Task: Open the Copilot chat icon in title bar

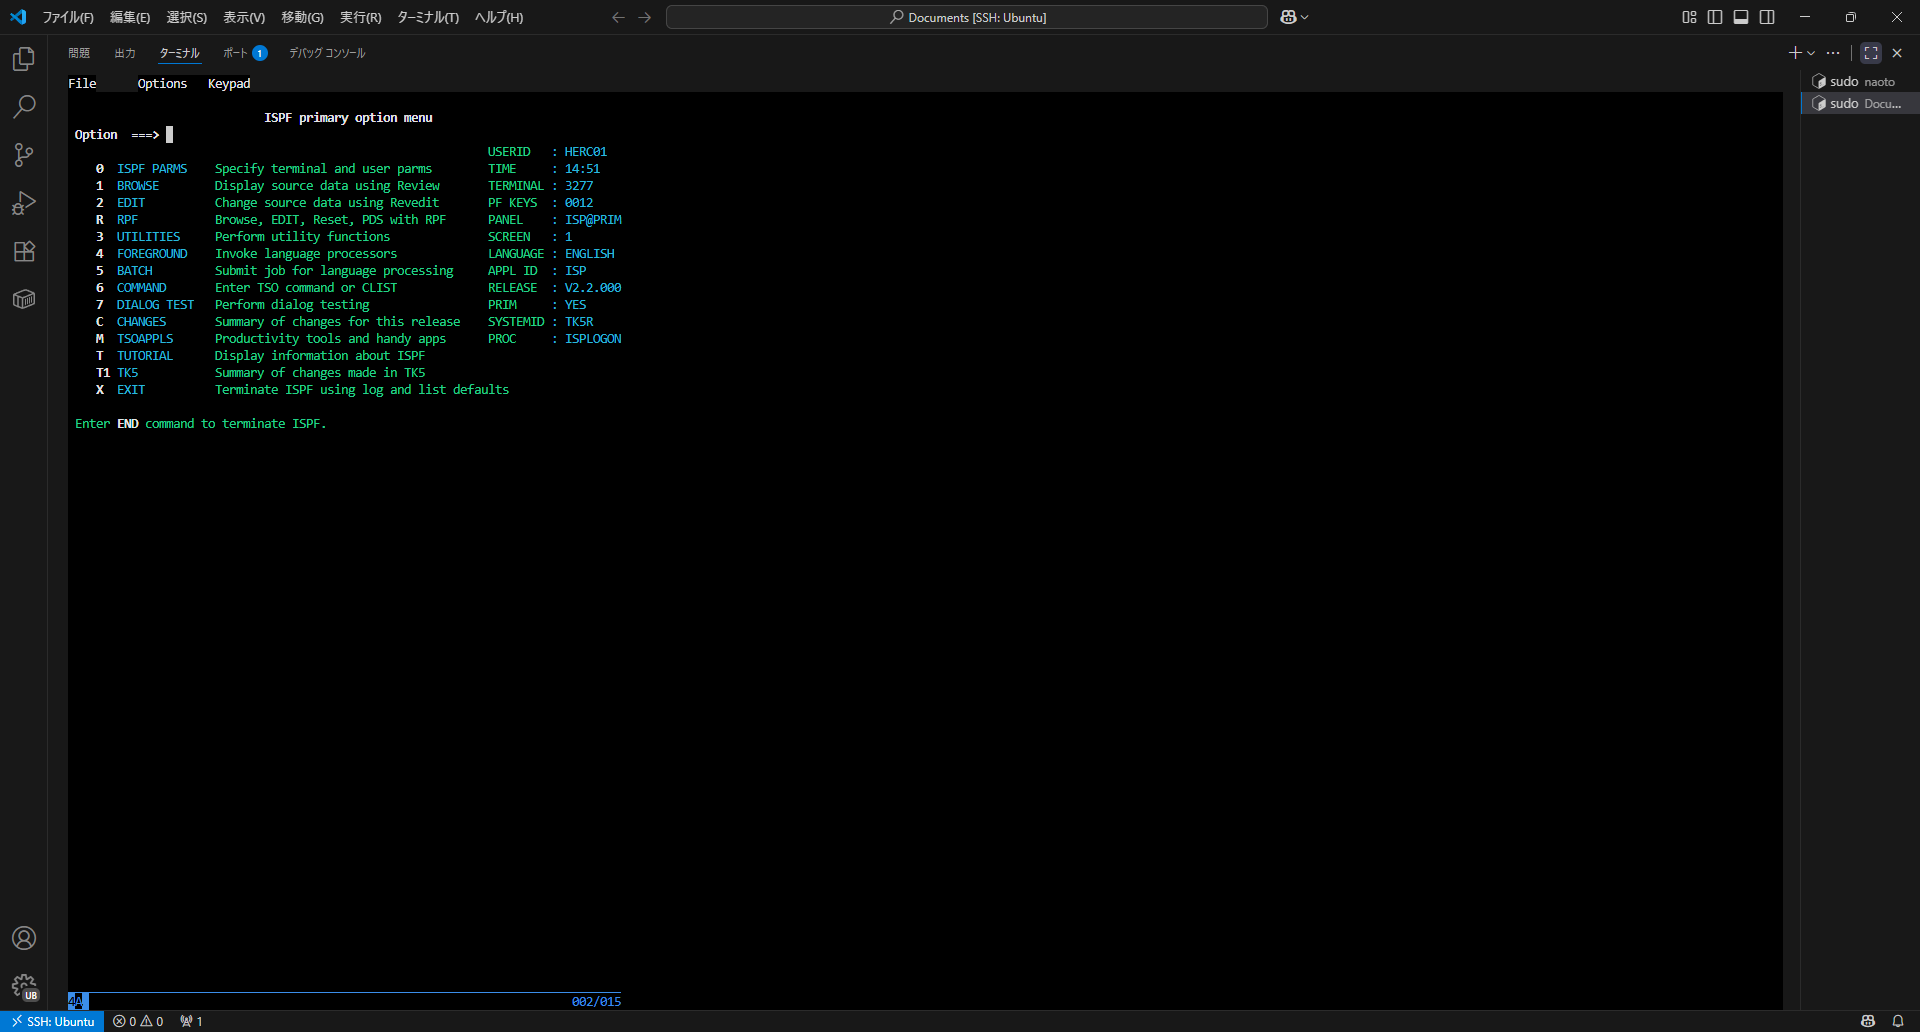Action: 1288,17
